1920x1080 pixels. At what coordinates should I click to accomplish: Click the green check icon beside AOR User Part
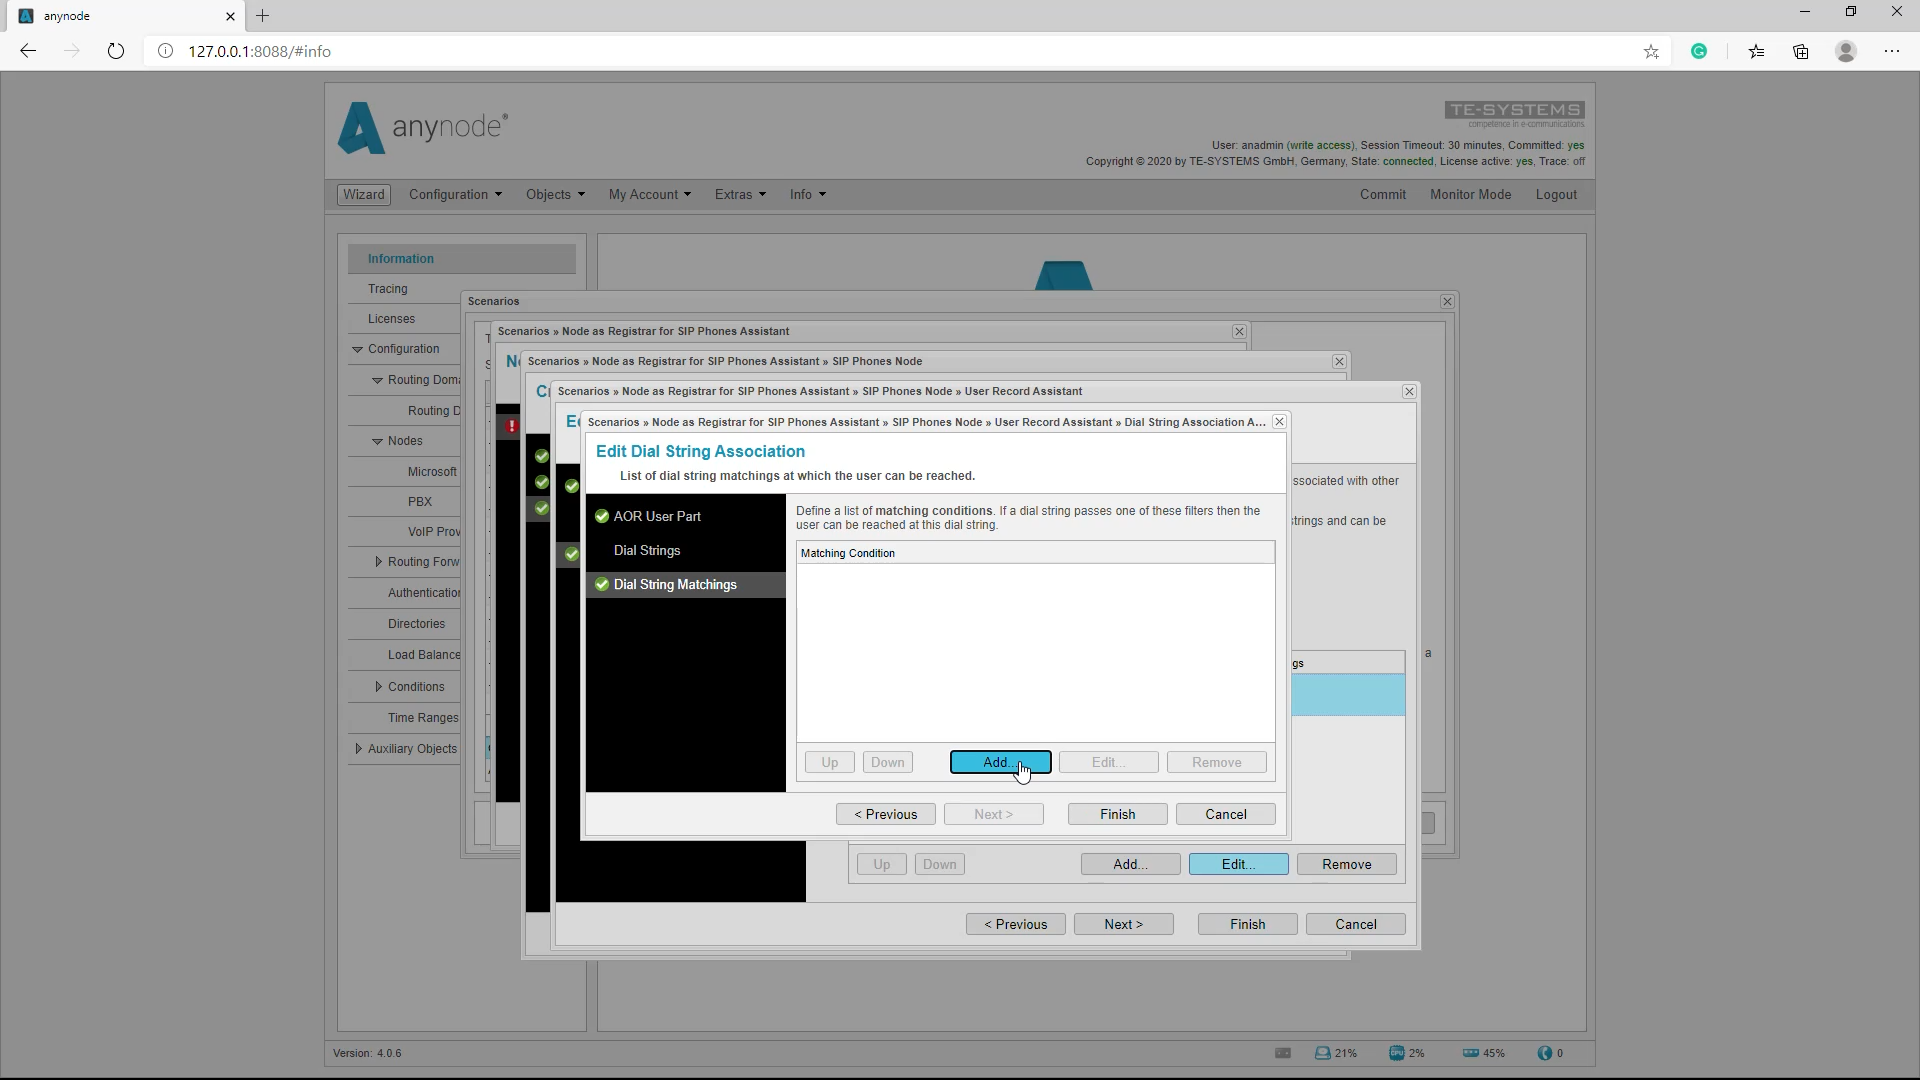[x=602, y=516]
